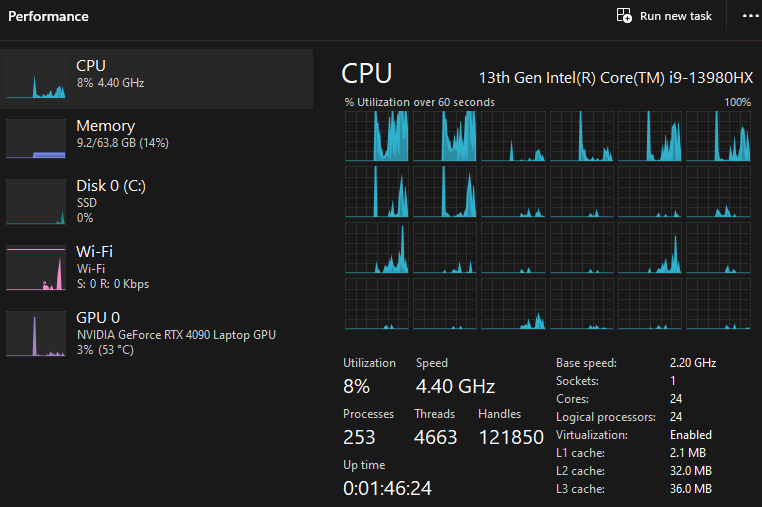Click the Run new task icon
This screenshot has height=507, width=762.
tap(624, 16)
